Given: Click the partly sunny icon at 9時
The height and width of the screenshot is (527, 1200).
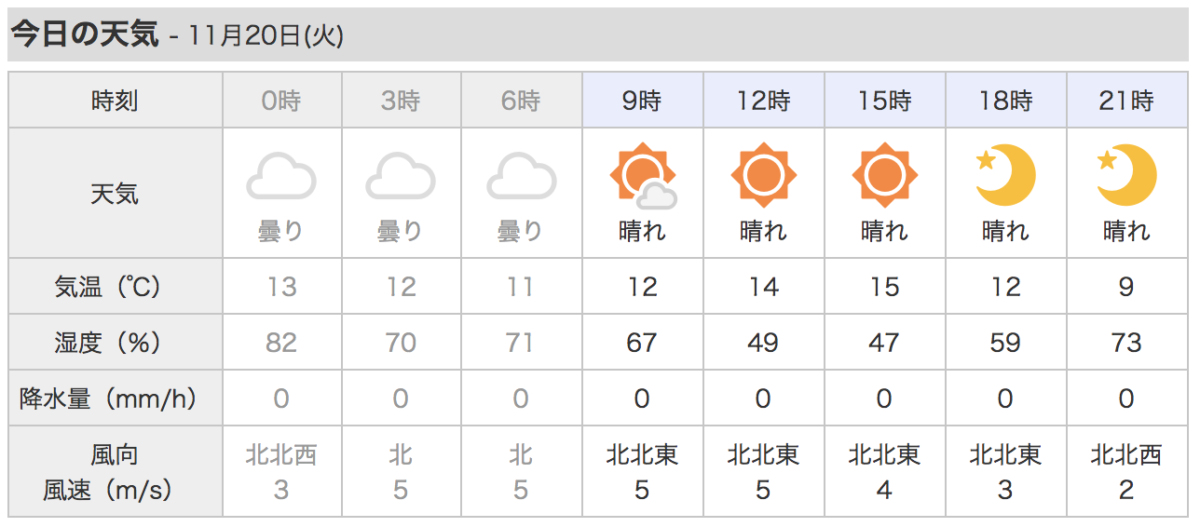Looking at the screenshot, I should pyautogui.click(x=642, y=178).
